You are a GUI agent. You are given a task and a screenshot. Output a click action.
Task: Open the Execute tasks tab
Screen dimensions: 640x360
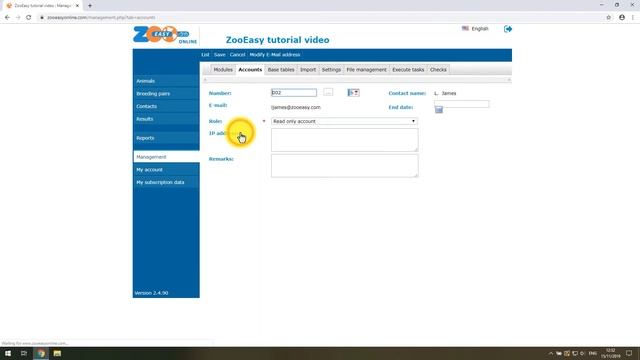408,70
